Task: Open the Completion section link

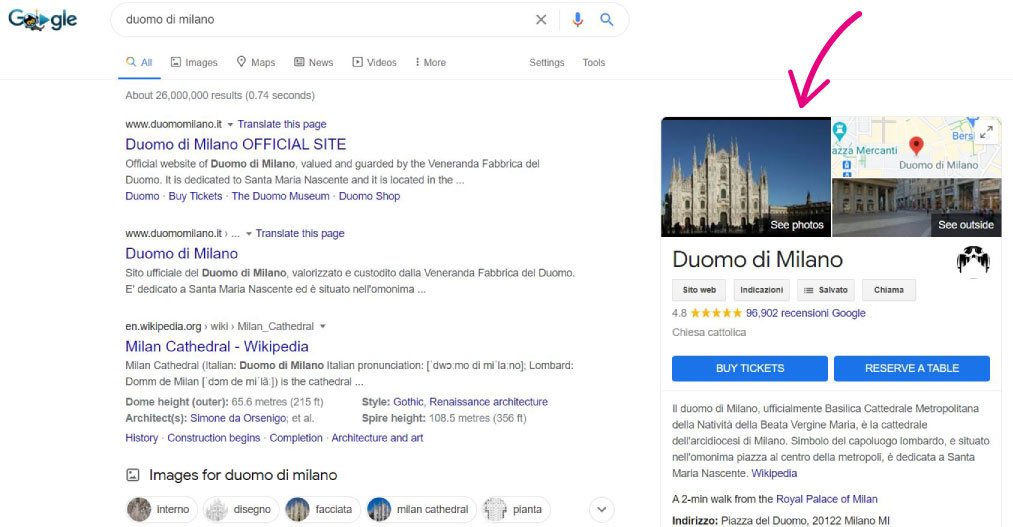Action: [x=296, y=438]
